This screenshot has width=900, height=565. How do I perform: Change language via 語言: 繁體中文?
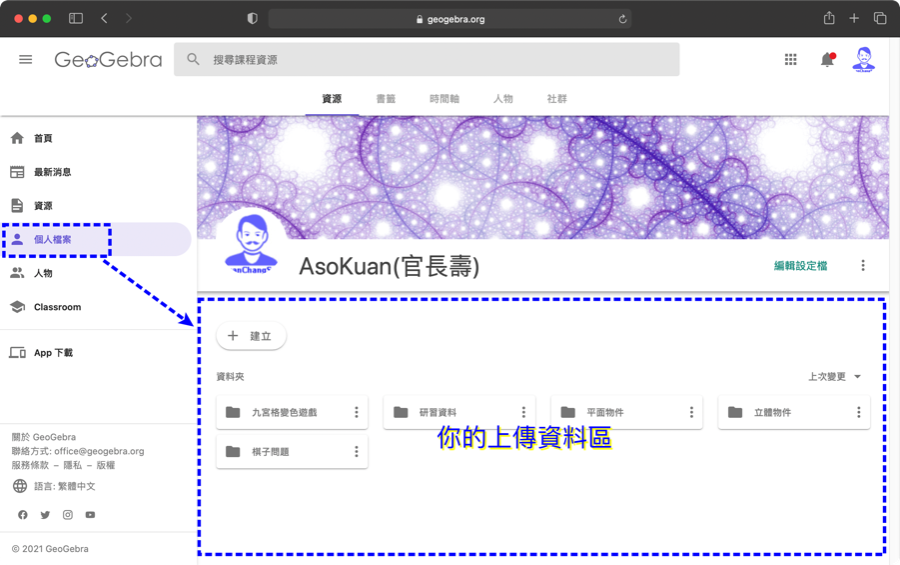[54, 486]
